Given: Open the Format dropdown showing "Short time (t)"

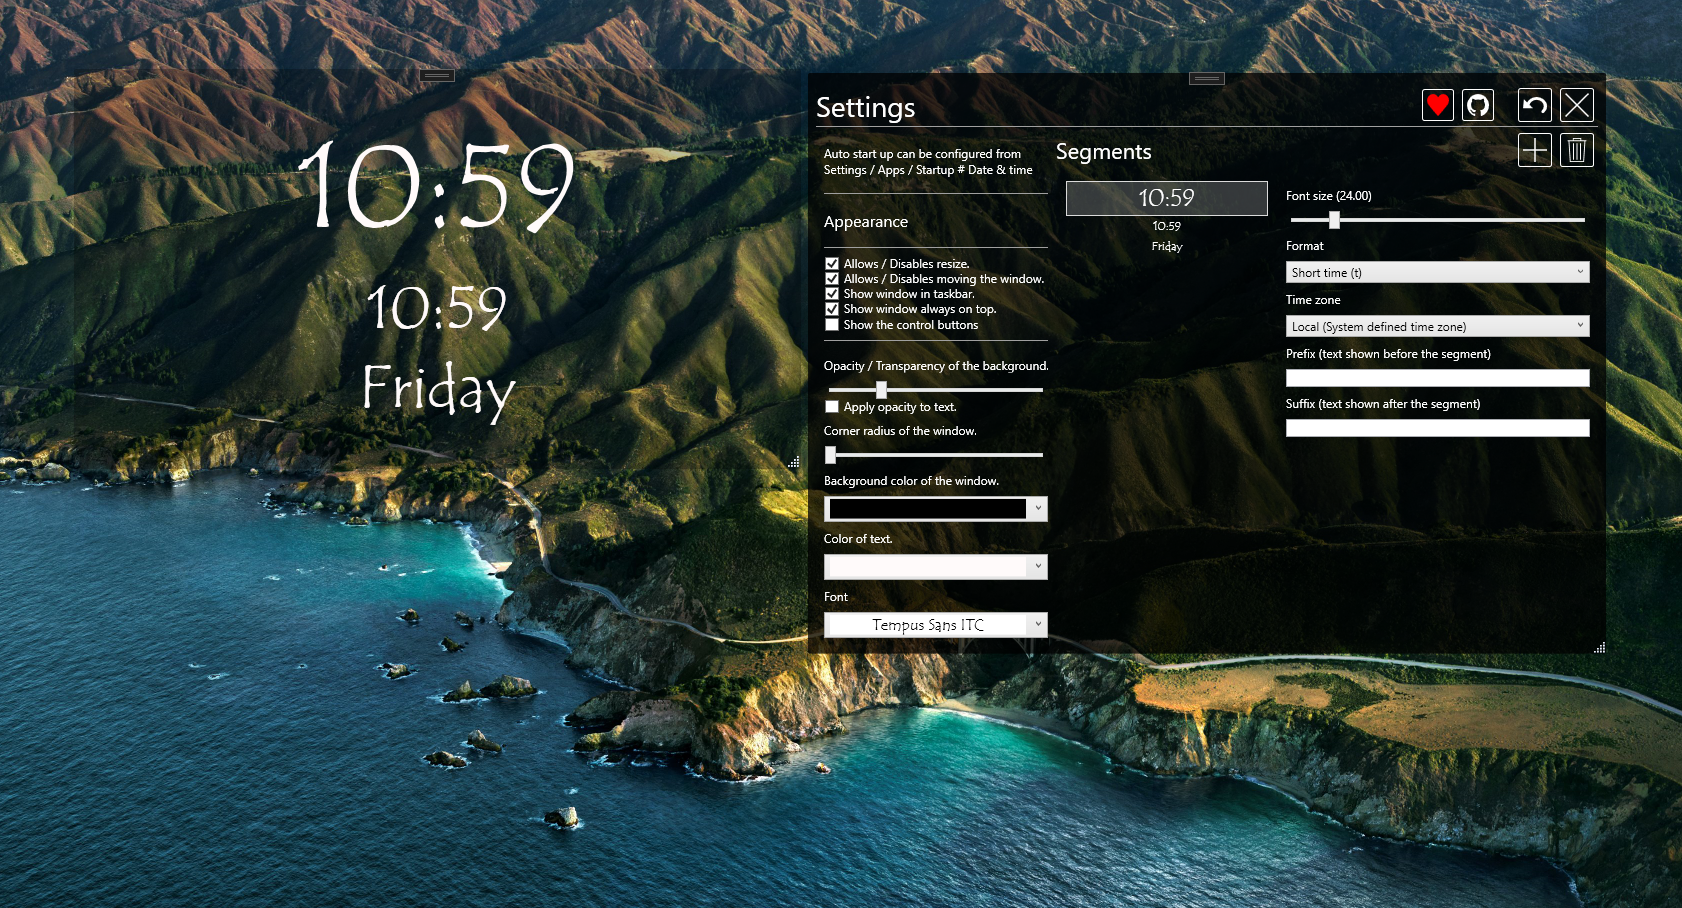Looking at the screenshot, I should tap(1437, 271).
